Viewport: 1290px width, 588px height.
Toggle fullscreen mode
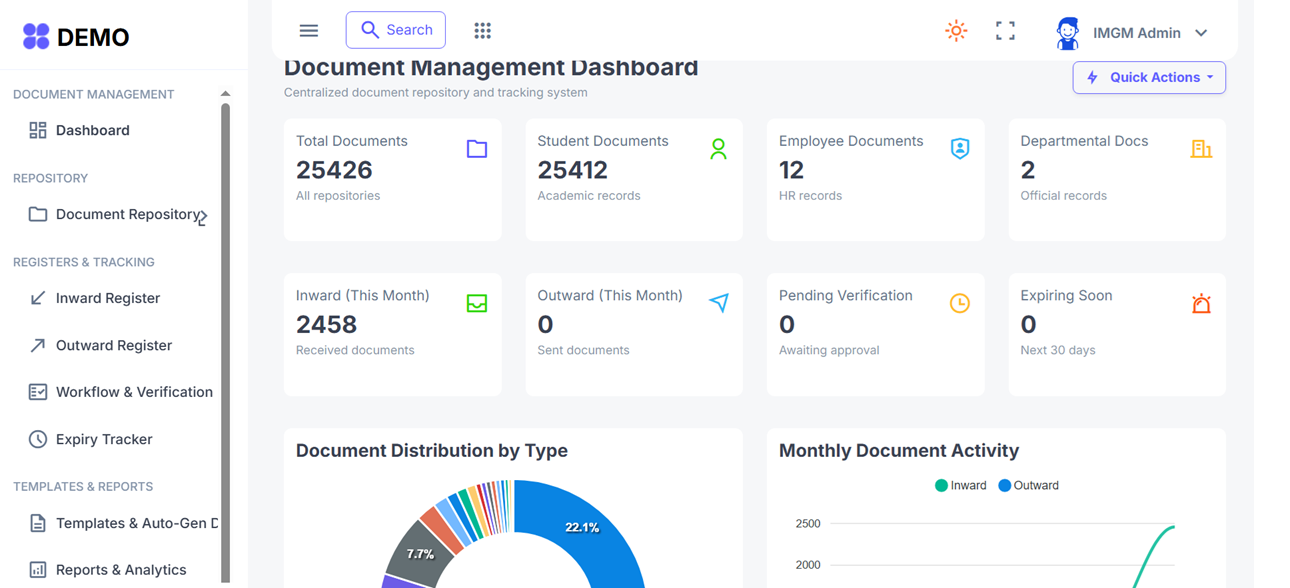point(1005,30)
